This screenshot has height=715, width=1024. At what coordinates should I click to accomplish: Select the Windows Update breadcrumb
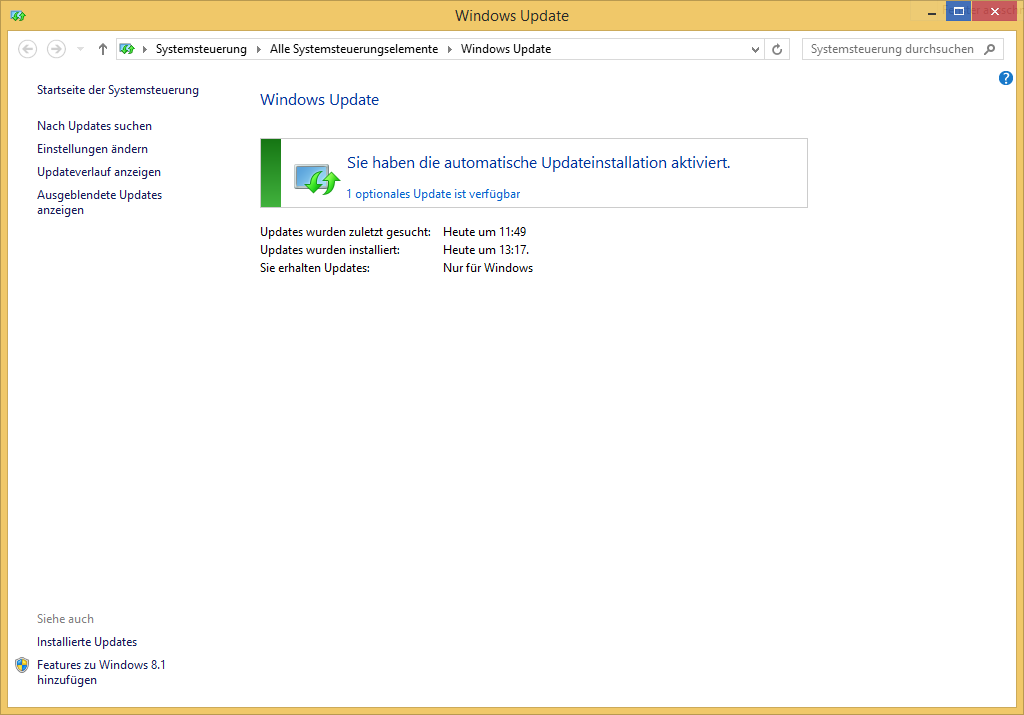tap(506, 49)
